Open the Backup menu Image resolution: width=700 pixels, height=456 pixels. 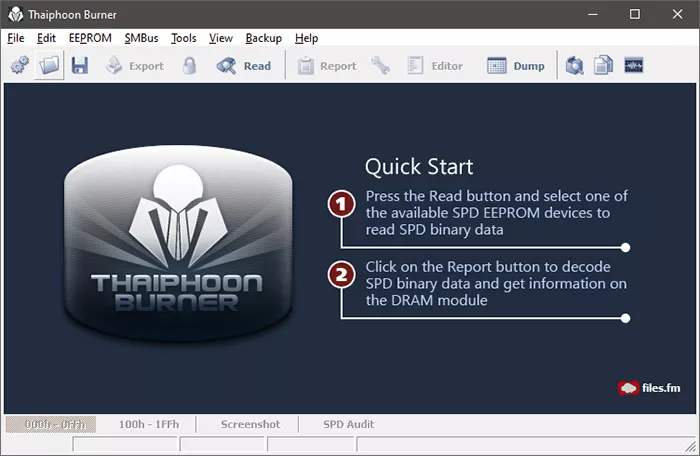[263, 38]
